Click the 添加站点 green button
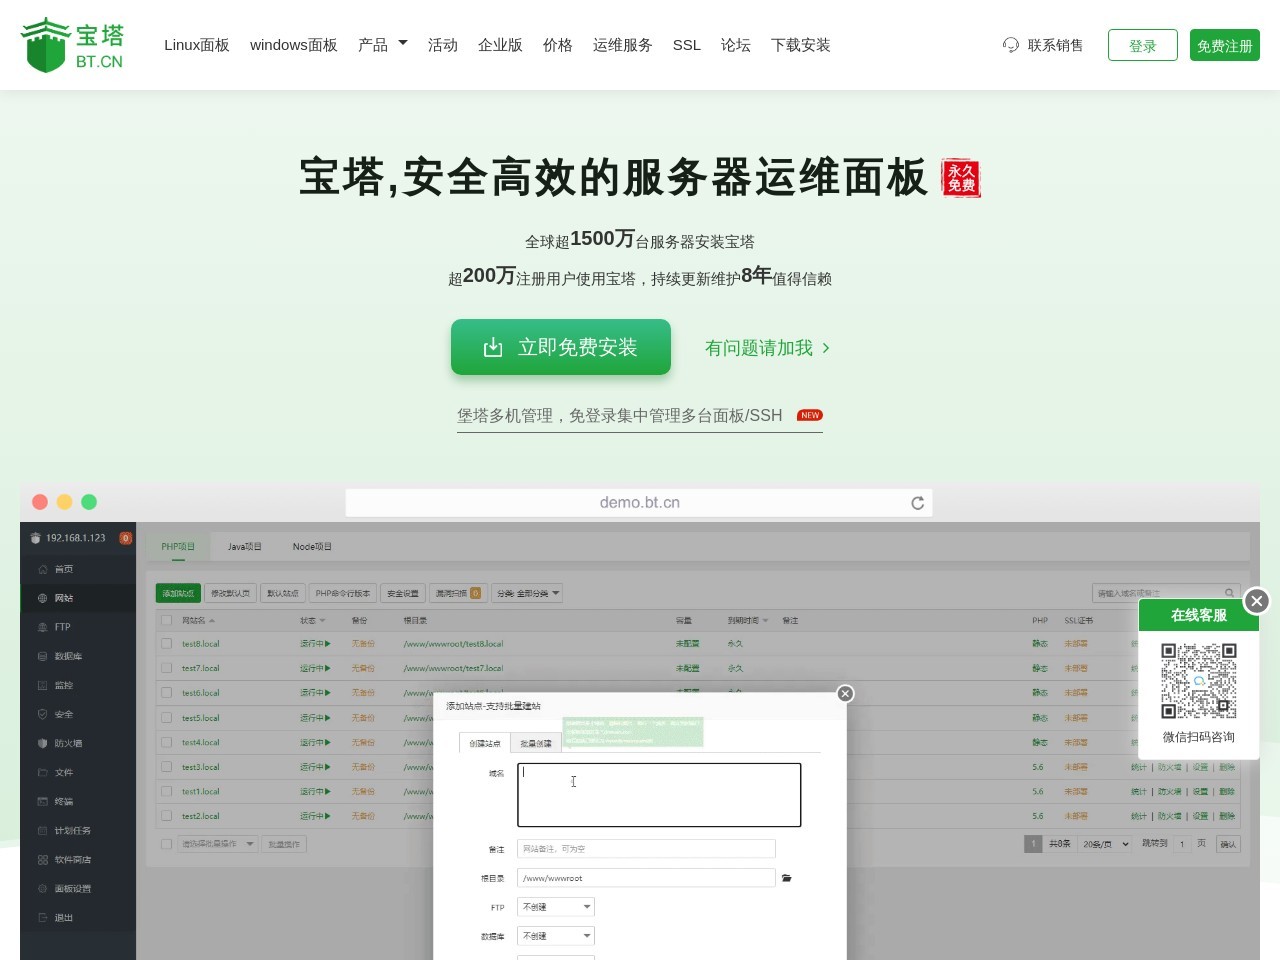This screenshot has height=960, width=1280. click(179, 593)
